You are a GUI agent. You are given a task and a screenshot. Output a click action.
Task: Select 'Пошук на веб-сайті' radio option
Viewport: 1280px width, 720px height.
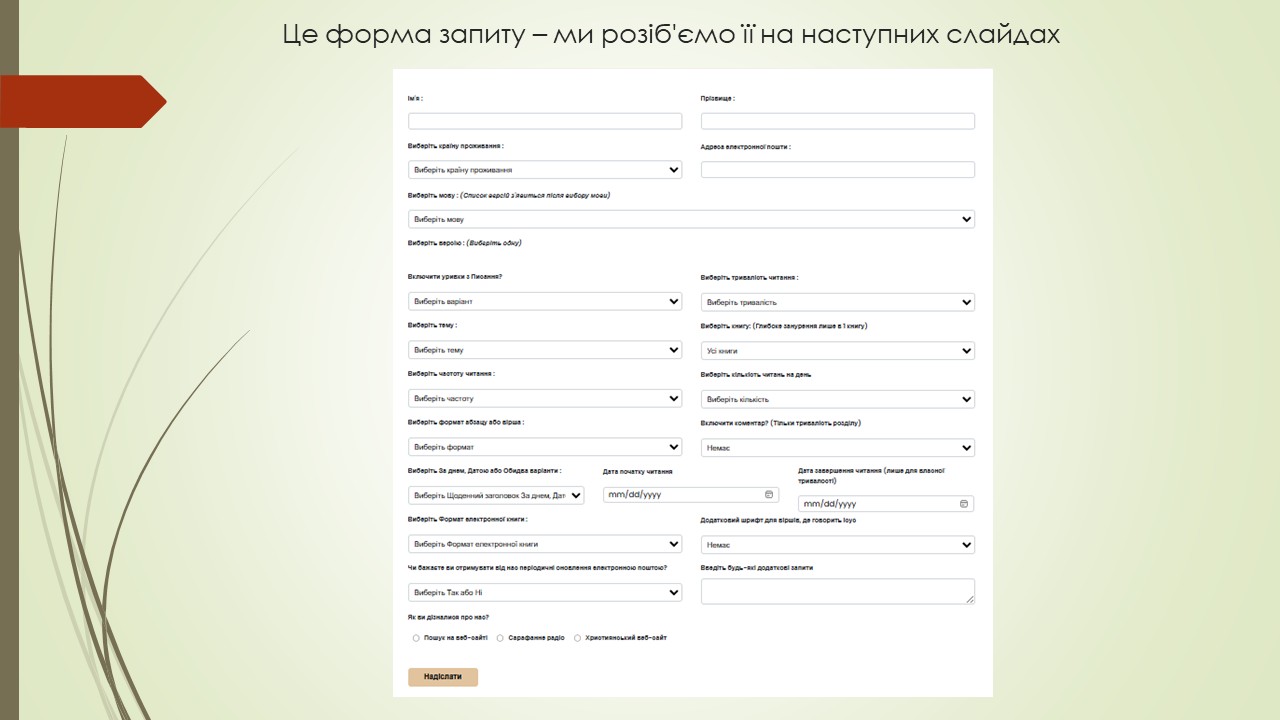coord(416,638)
